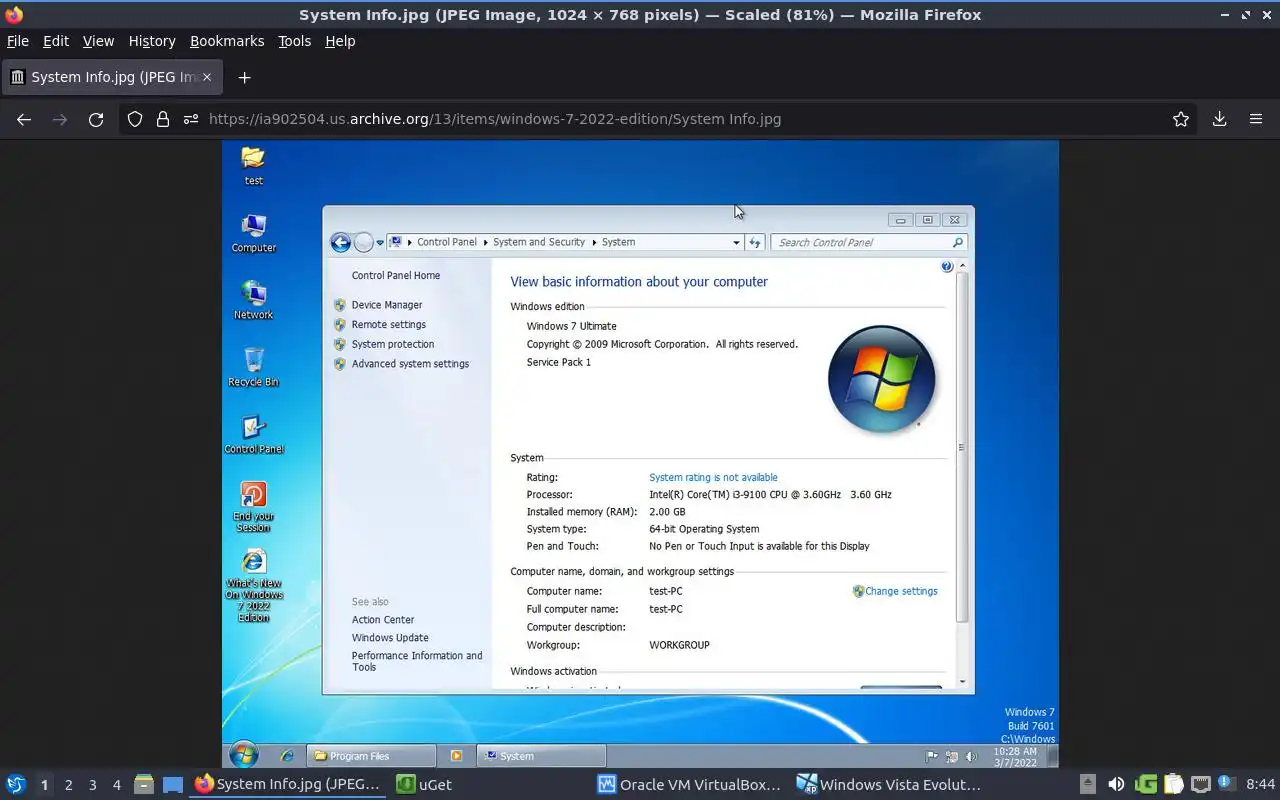
Task: Click the show desktop panel icon
Action: (173, 785)
